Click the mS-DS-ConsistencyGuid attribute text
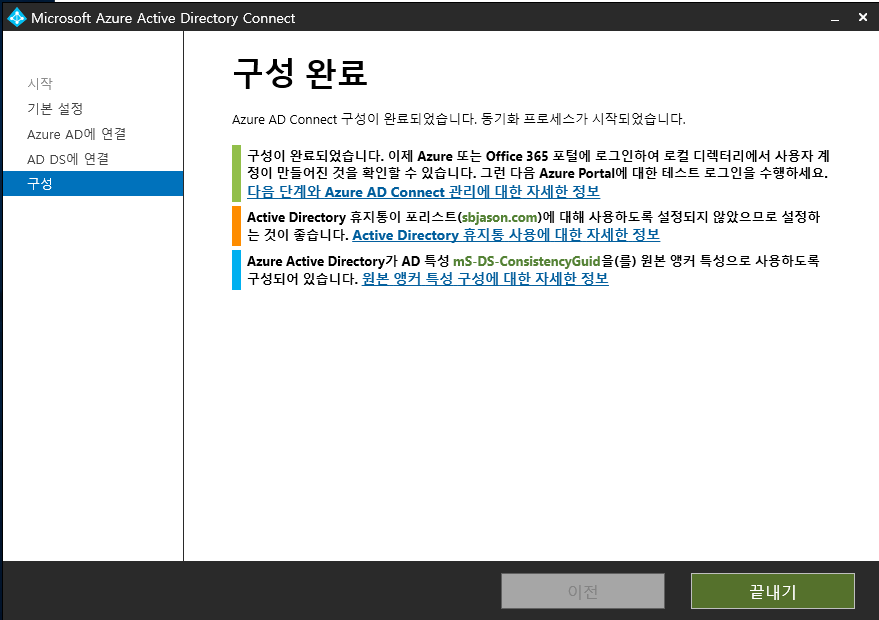Viewport: 879px width, 620px height. [526, 261]
